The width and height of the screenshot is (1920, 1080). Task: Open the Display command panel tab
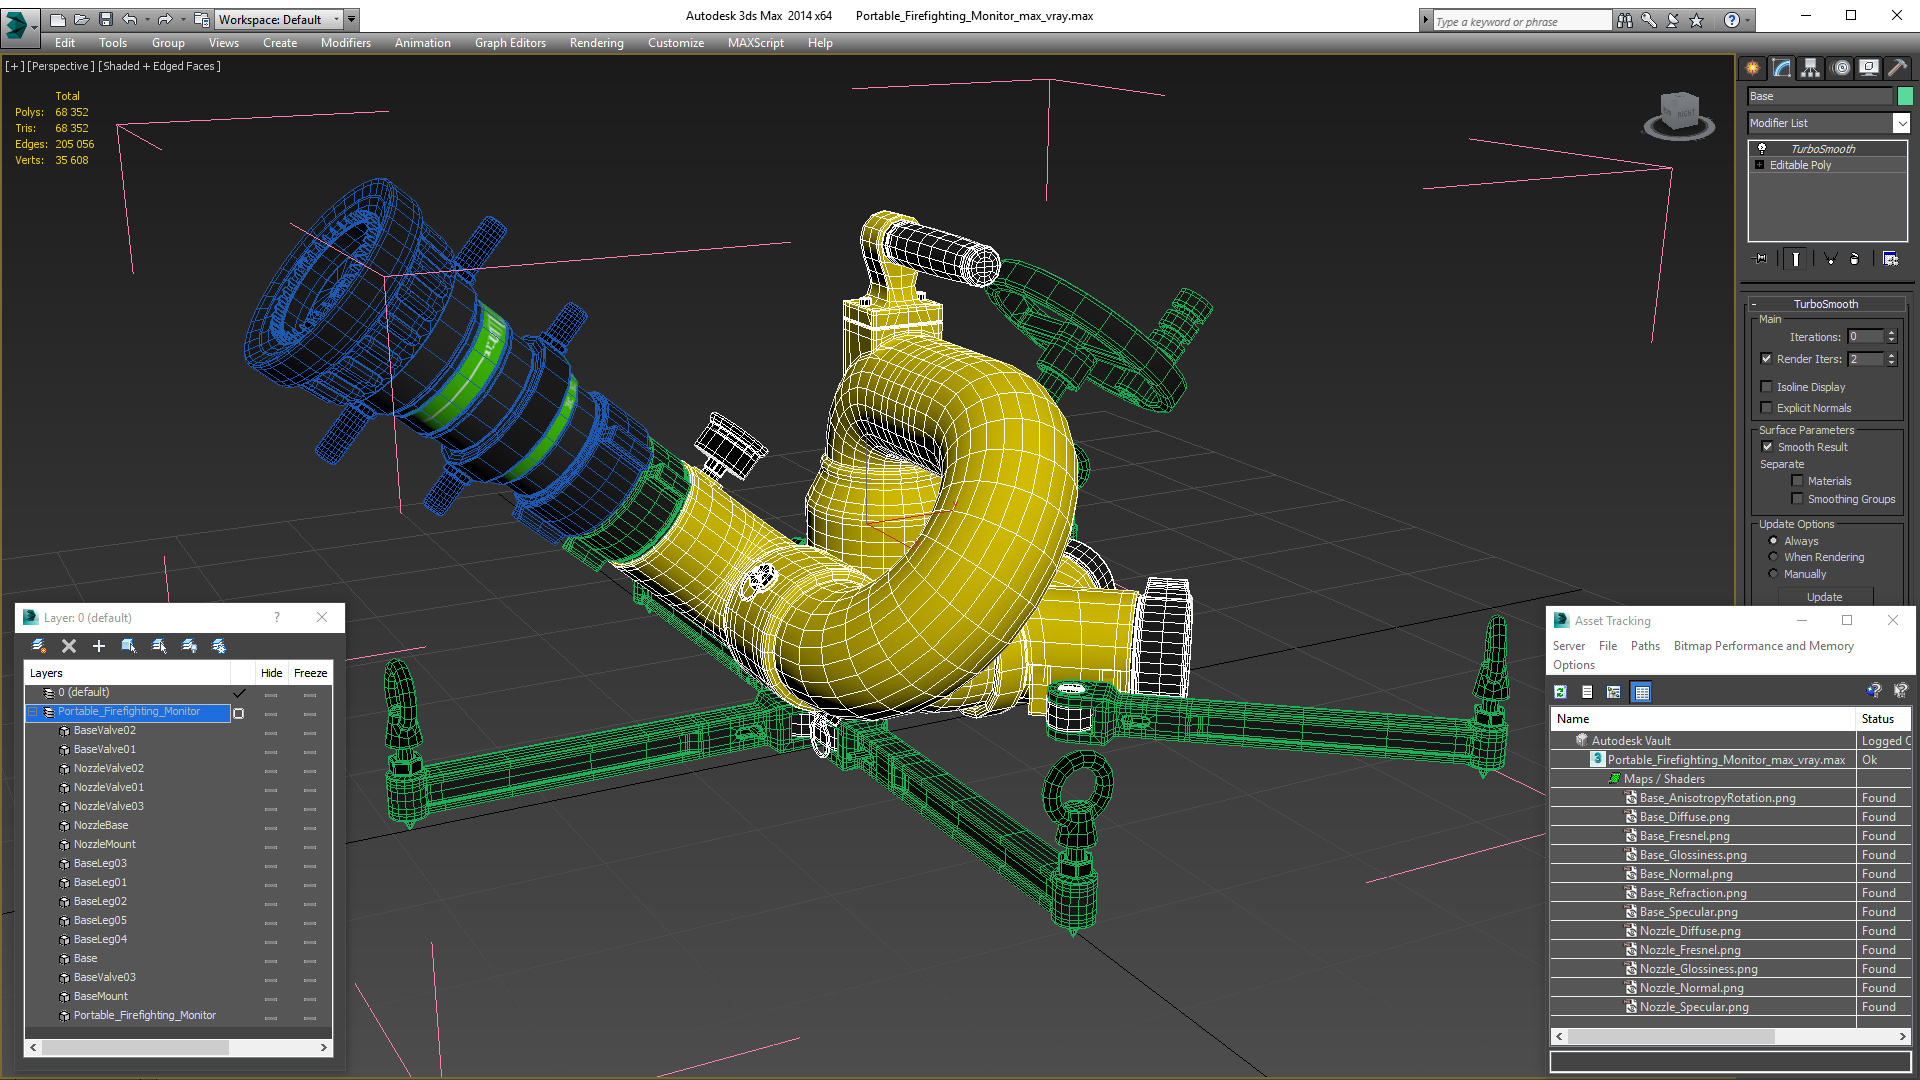pos(1869,68)
